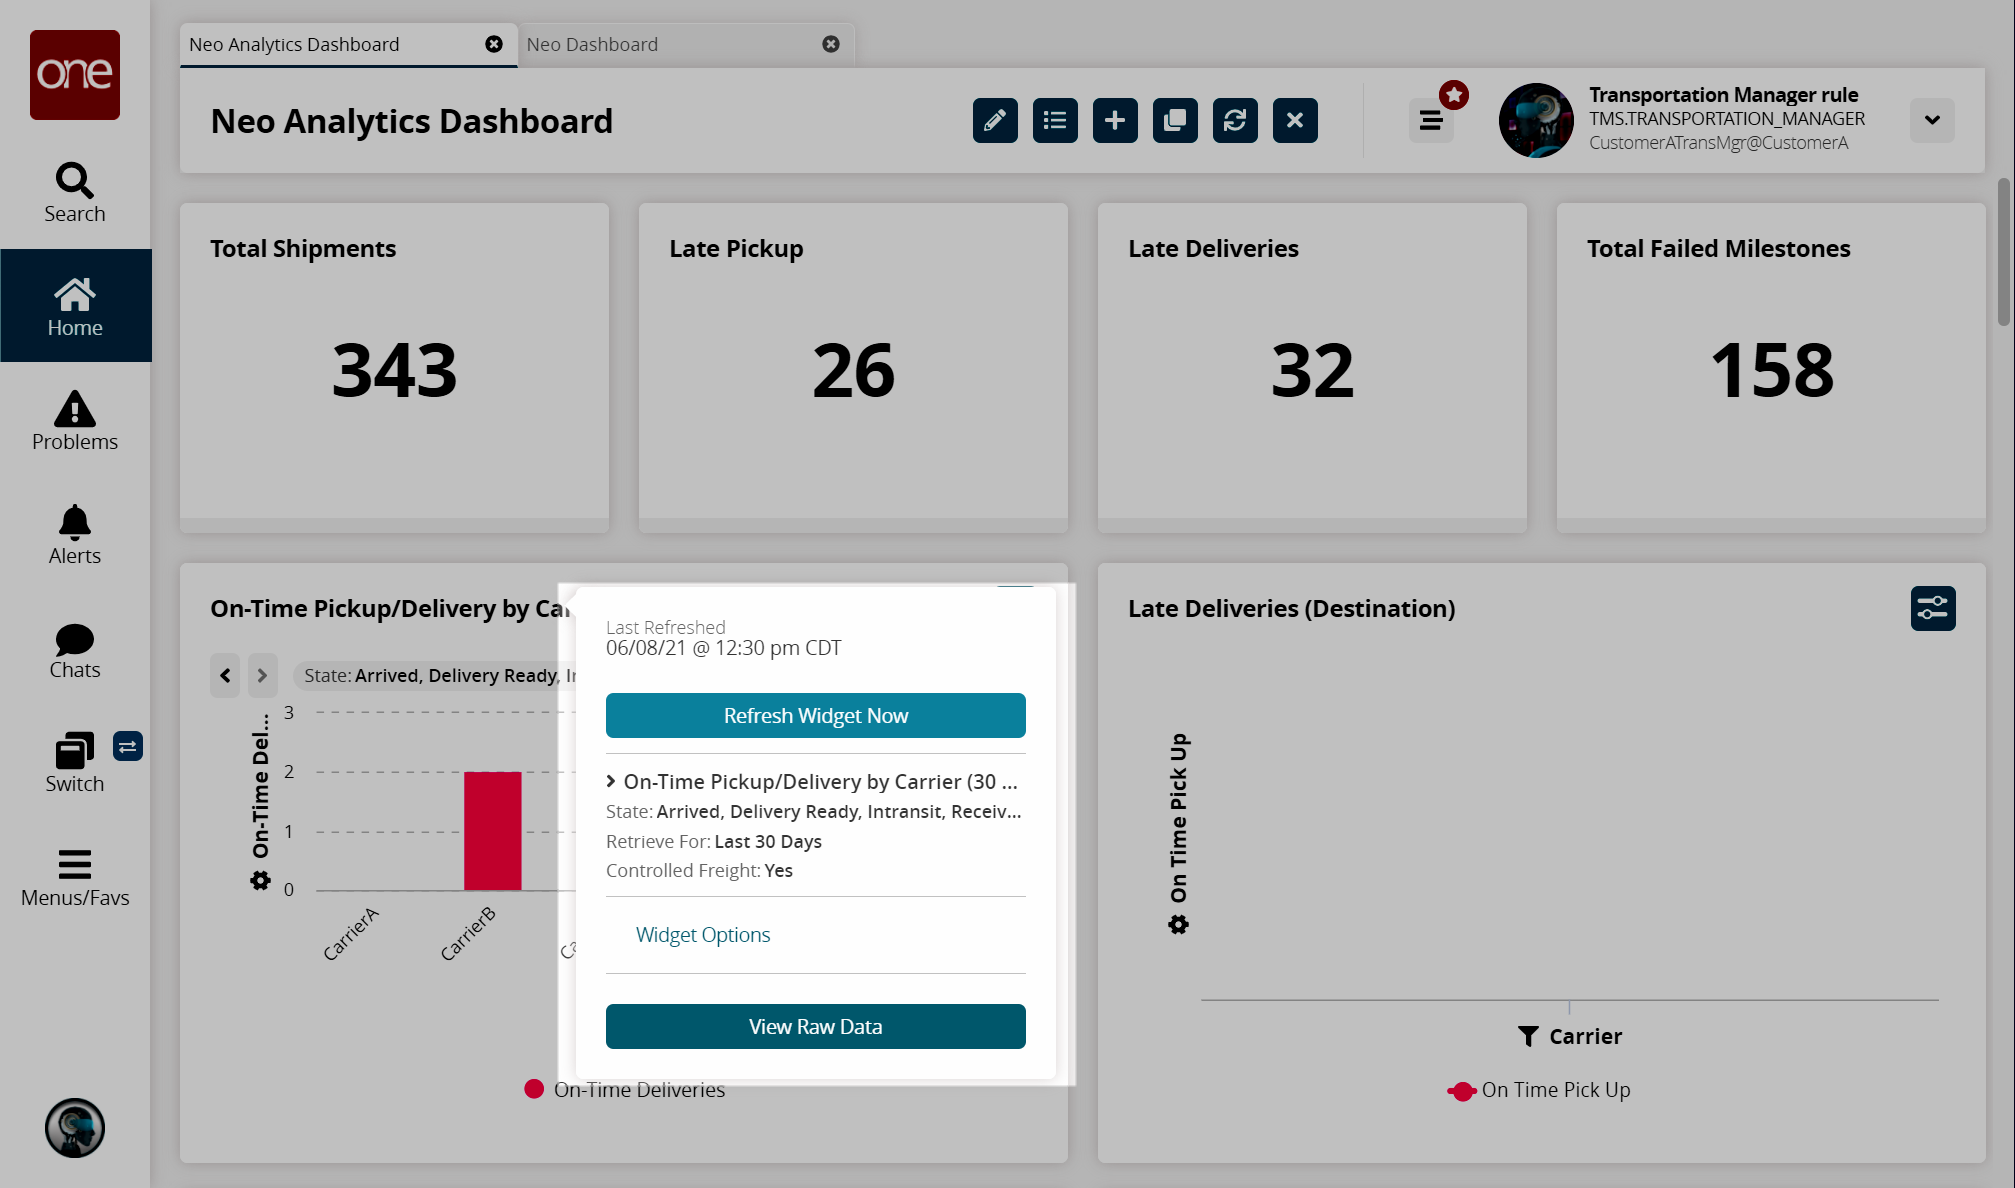2015x1188 pixels.
Task: Go to next filter with right chevron
Action: (262, 675)
